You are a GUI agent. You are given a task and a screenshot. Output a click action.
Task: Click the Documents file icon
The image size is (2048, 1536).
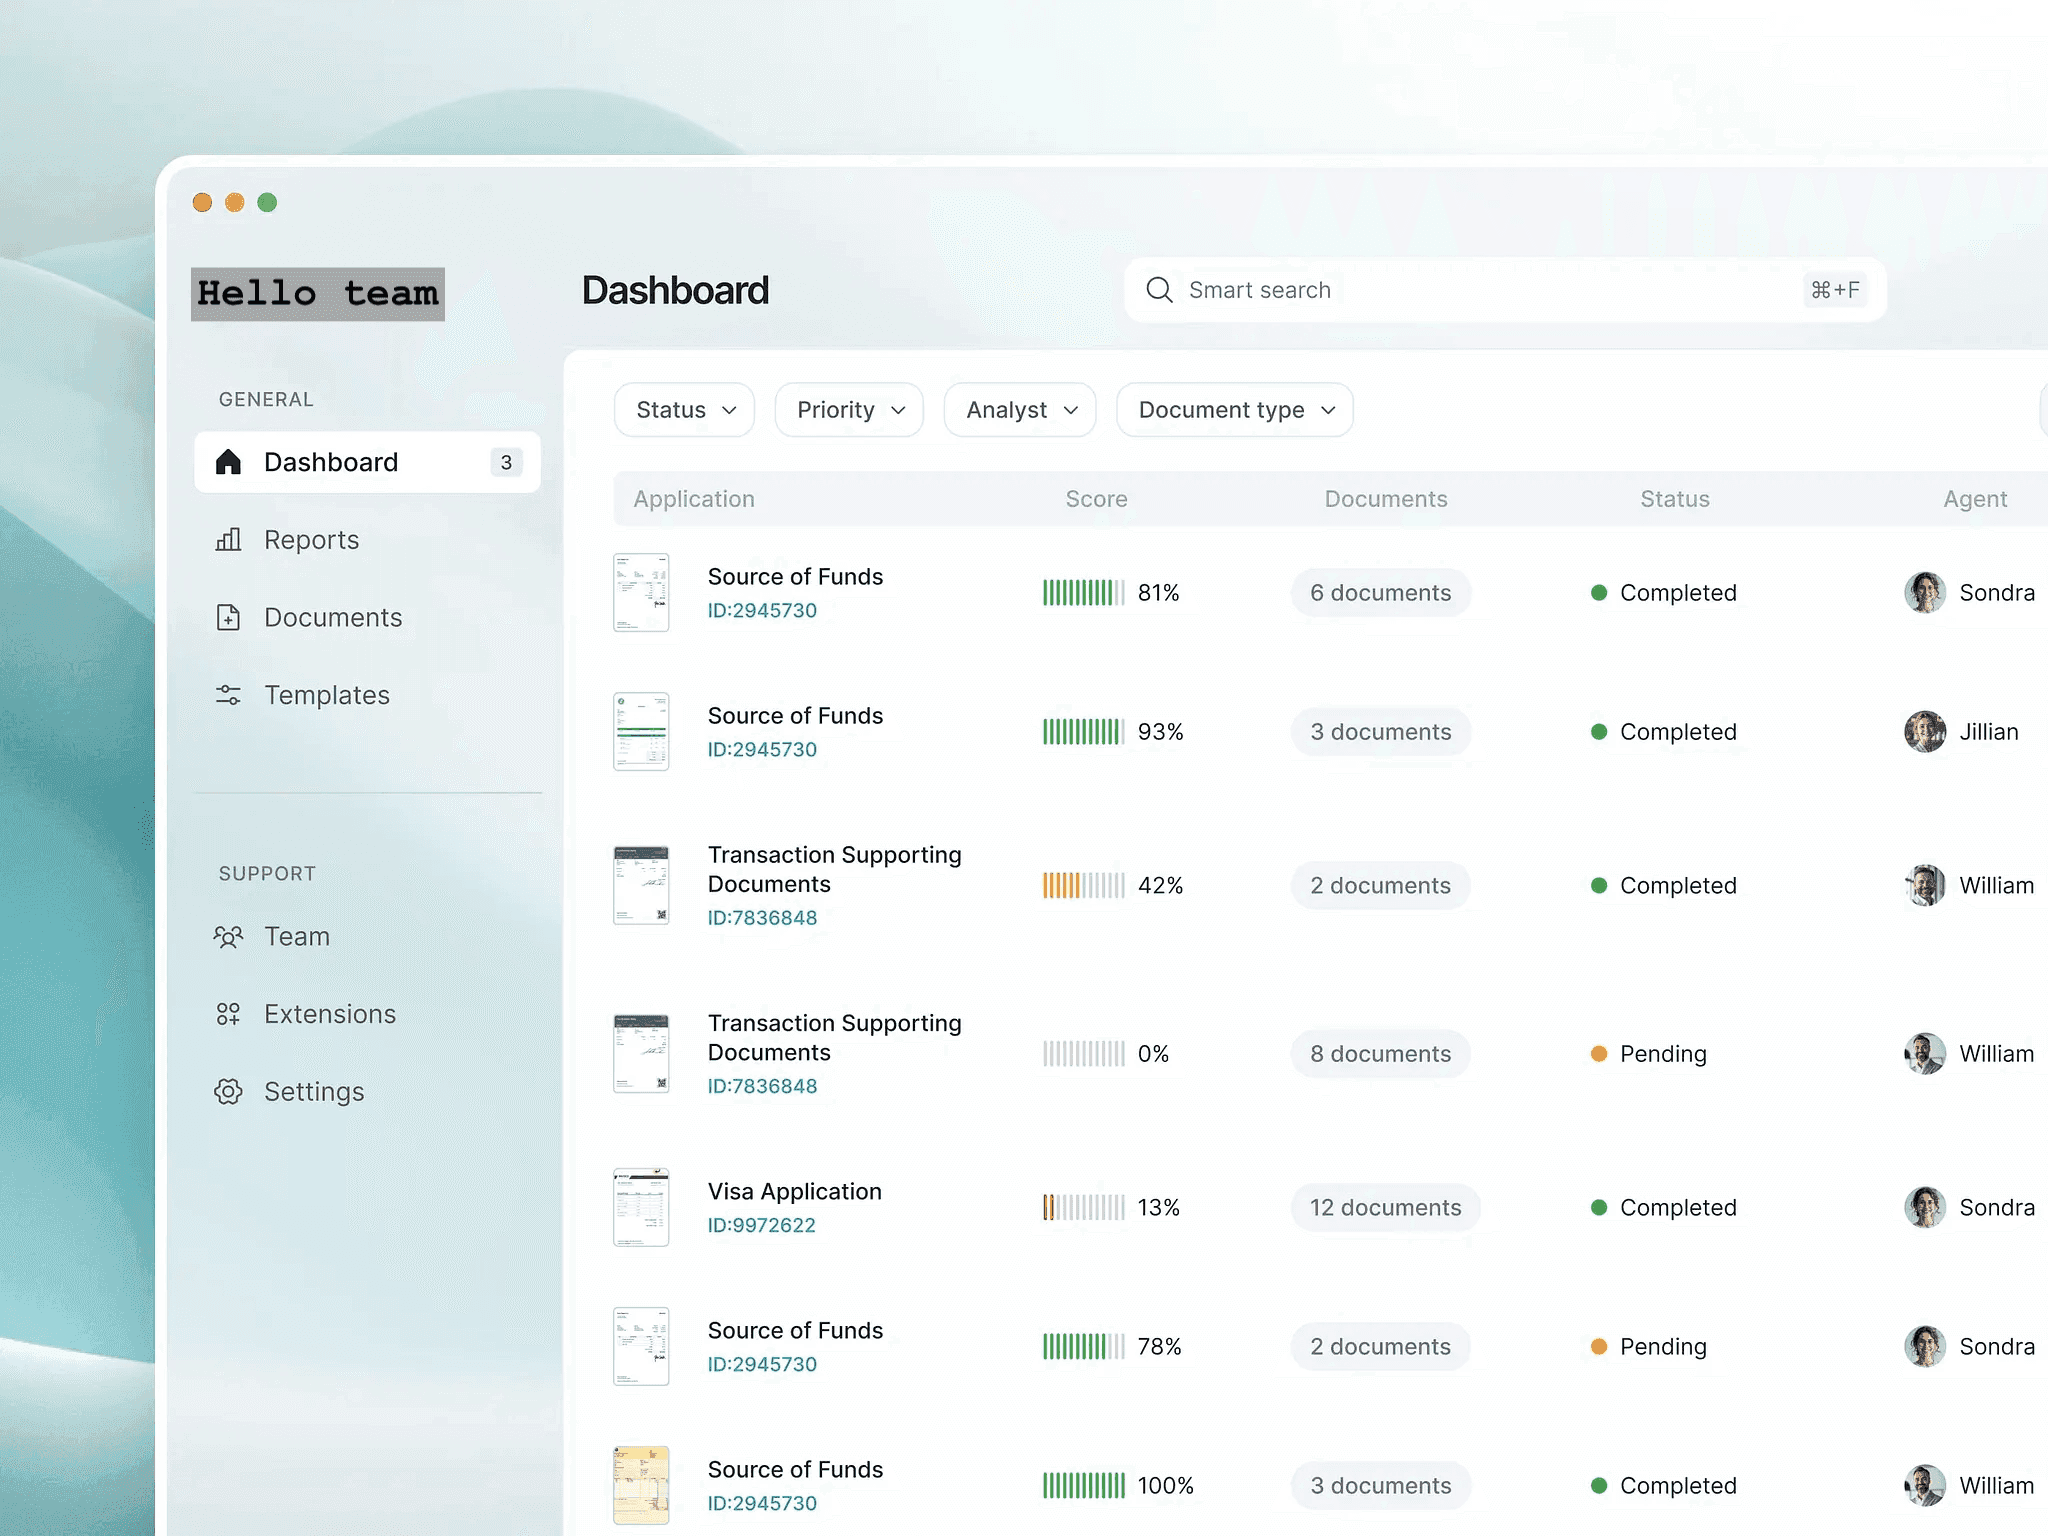click(x=228, y=617)
